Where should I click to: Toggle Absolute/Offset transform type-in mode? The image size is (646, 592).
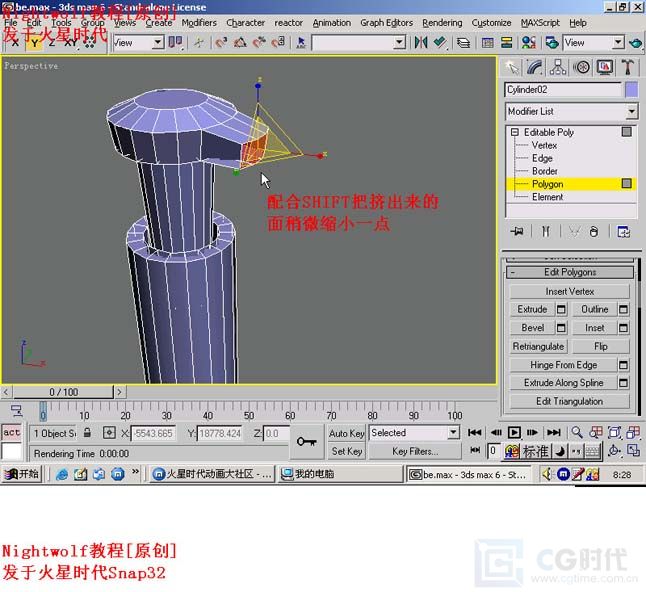point(109,433)
